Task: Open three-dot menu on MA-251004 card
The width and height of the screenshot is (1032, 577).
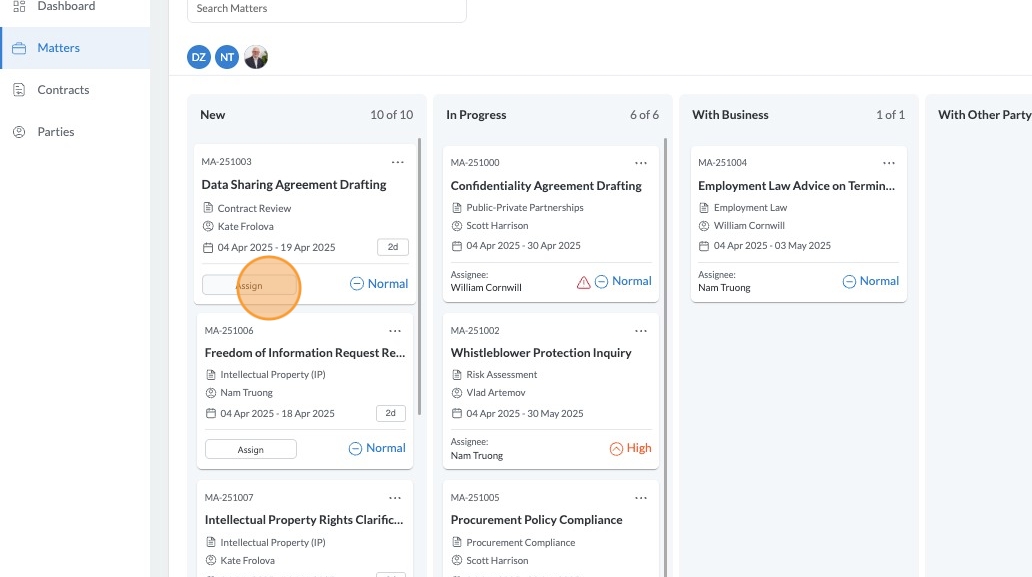Action: click(889, 163)
